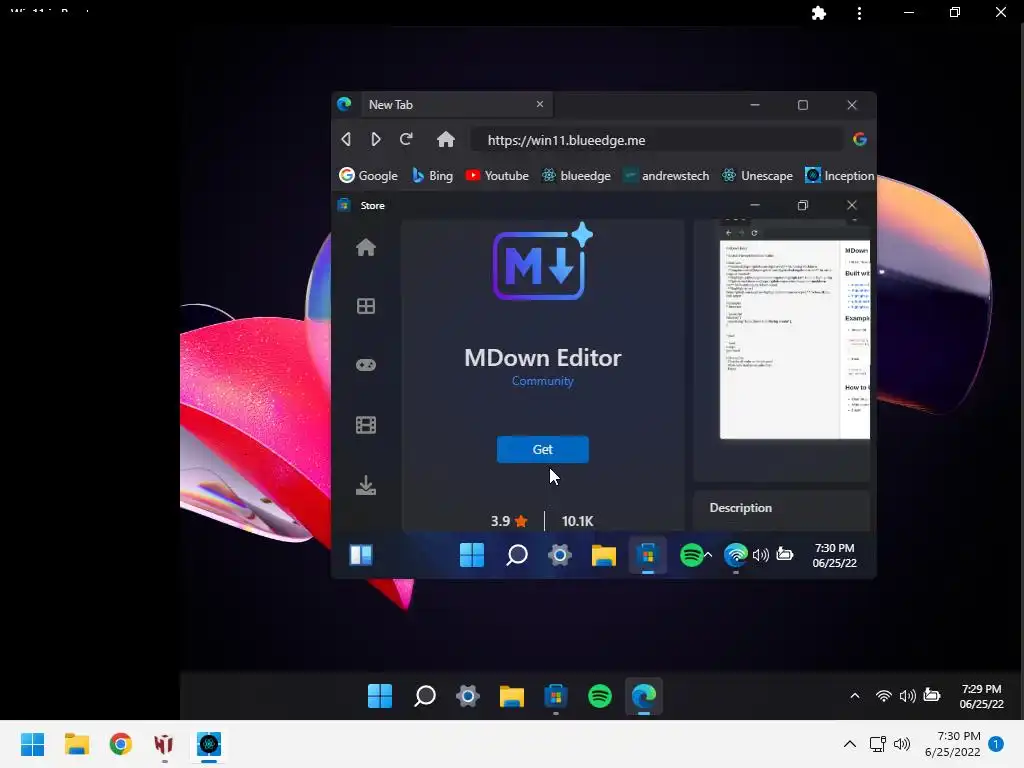Open Spotify in the innermost taskbar

[692, 555]
